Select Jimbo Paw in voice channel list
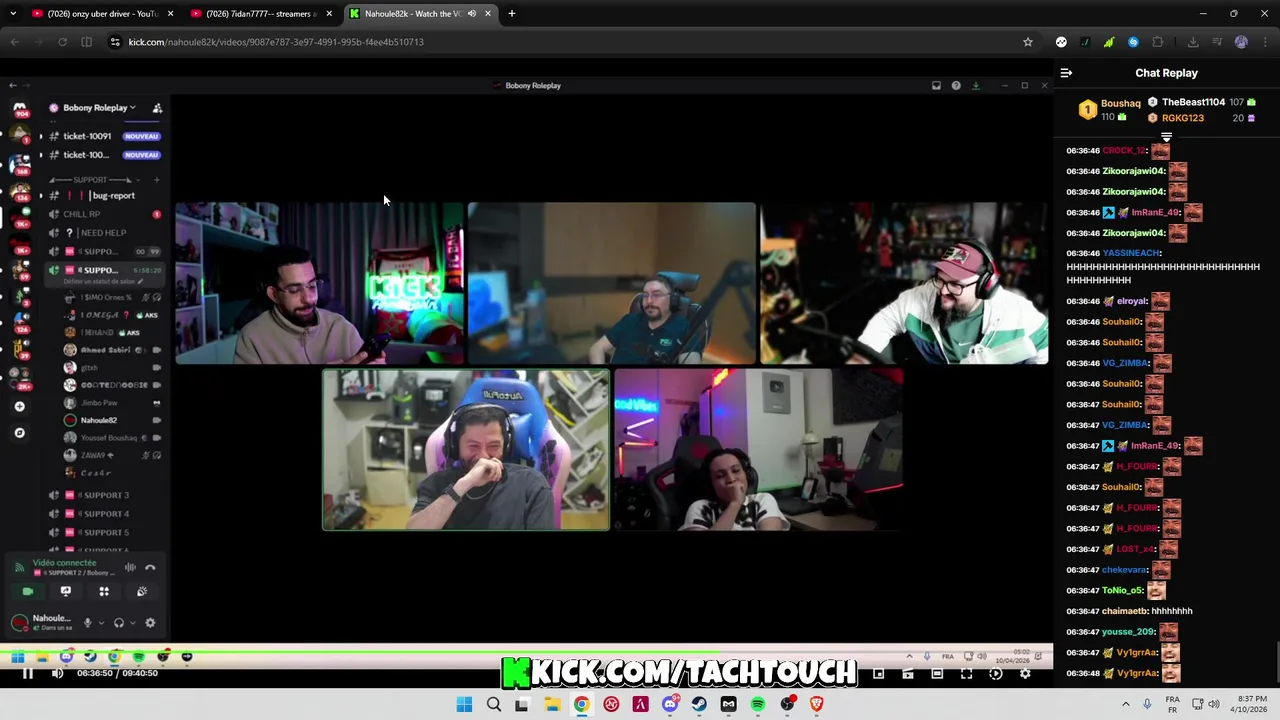This screenshot has width=1280, height=720. (x=100, y=403)
